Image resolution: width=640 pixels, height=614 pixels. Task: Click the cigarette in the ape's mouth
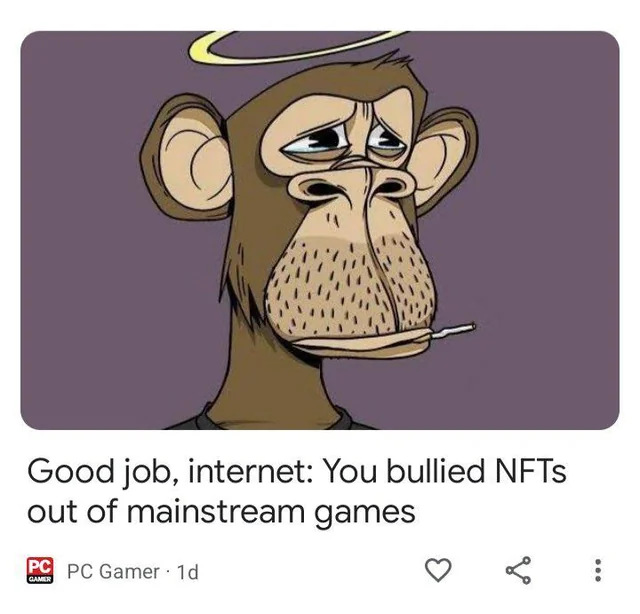click(453, 330)
